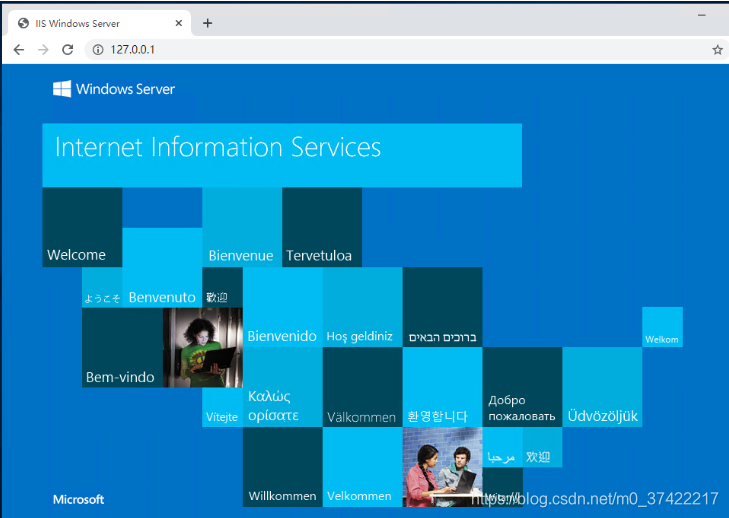Viewport: 729px width, 518px height.
Task: Click the Welkom tile
Action: point(663,327)
